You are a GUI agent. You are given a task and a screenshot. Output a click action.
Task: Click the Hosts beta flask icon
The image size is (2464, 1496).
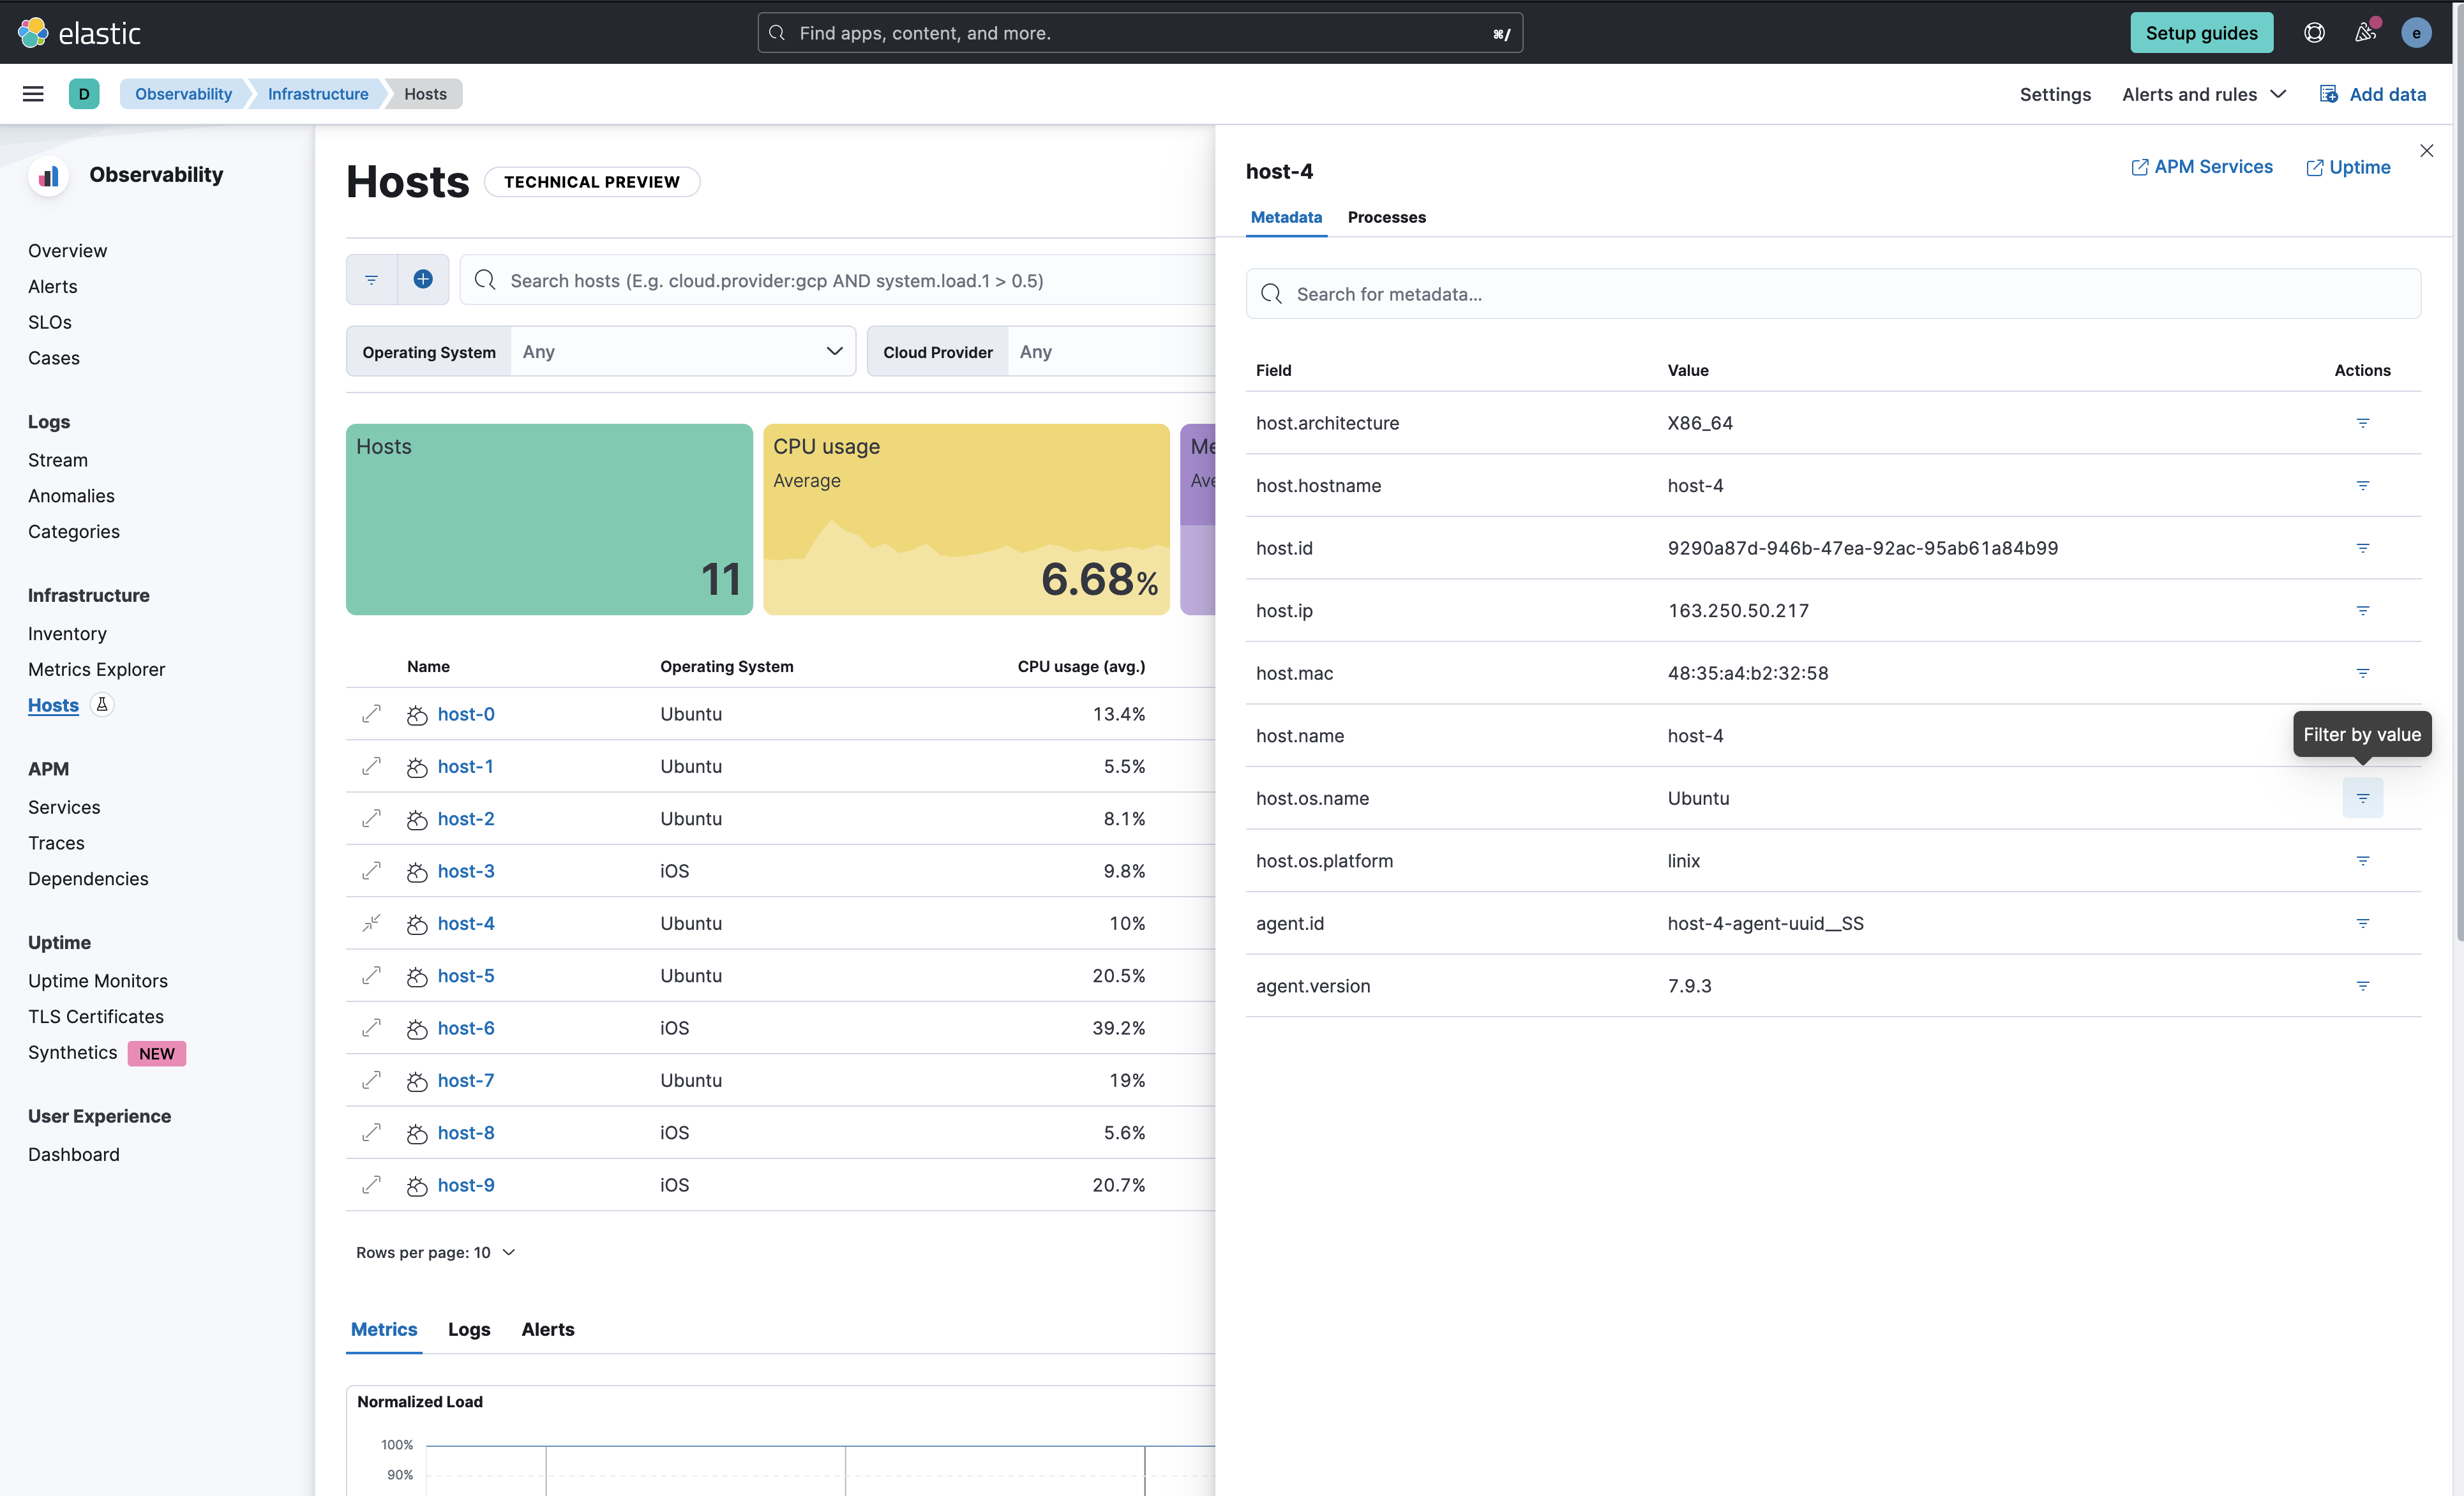click(x=102, y=705)
